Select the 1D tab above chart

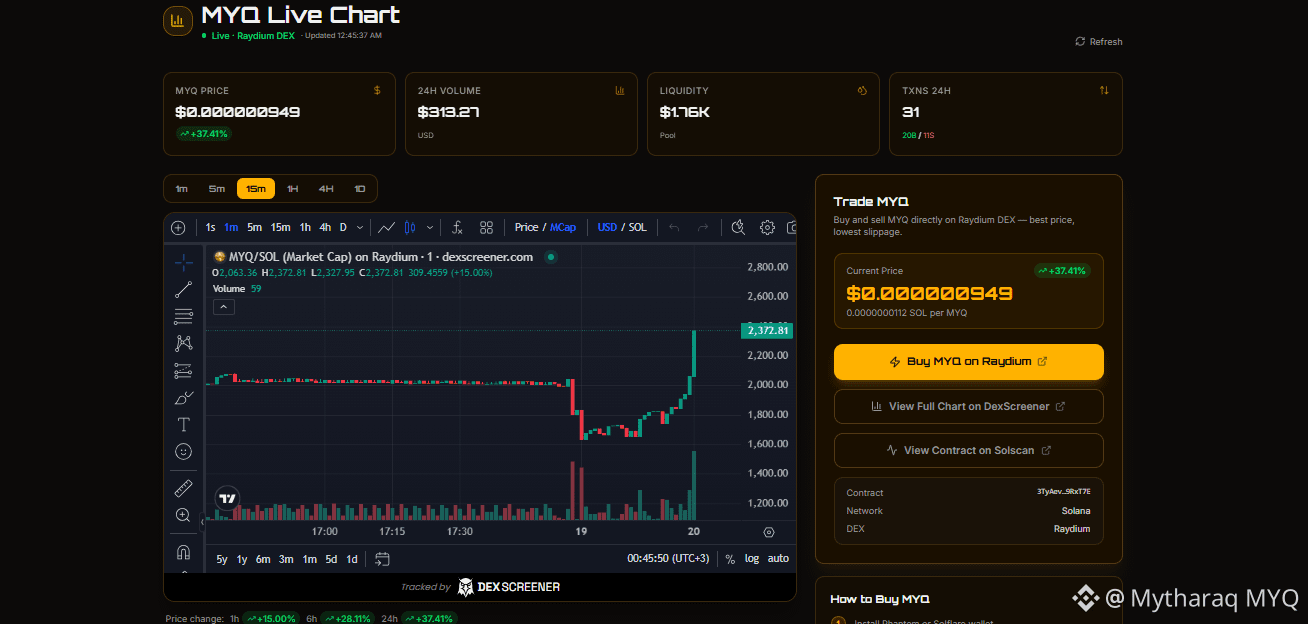[360, 189]
